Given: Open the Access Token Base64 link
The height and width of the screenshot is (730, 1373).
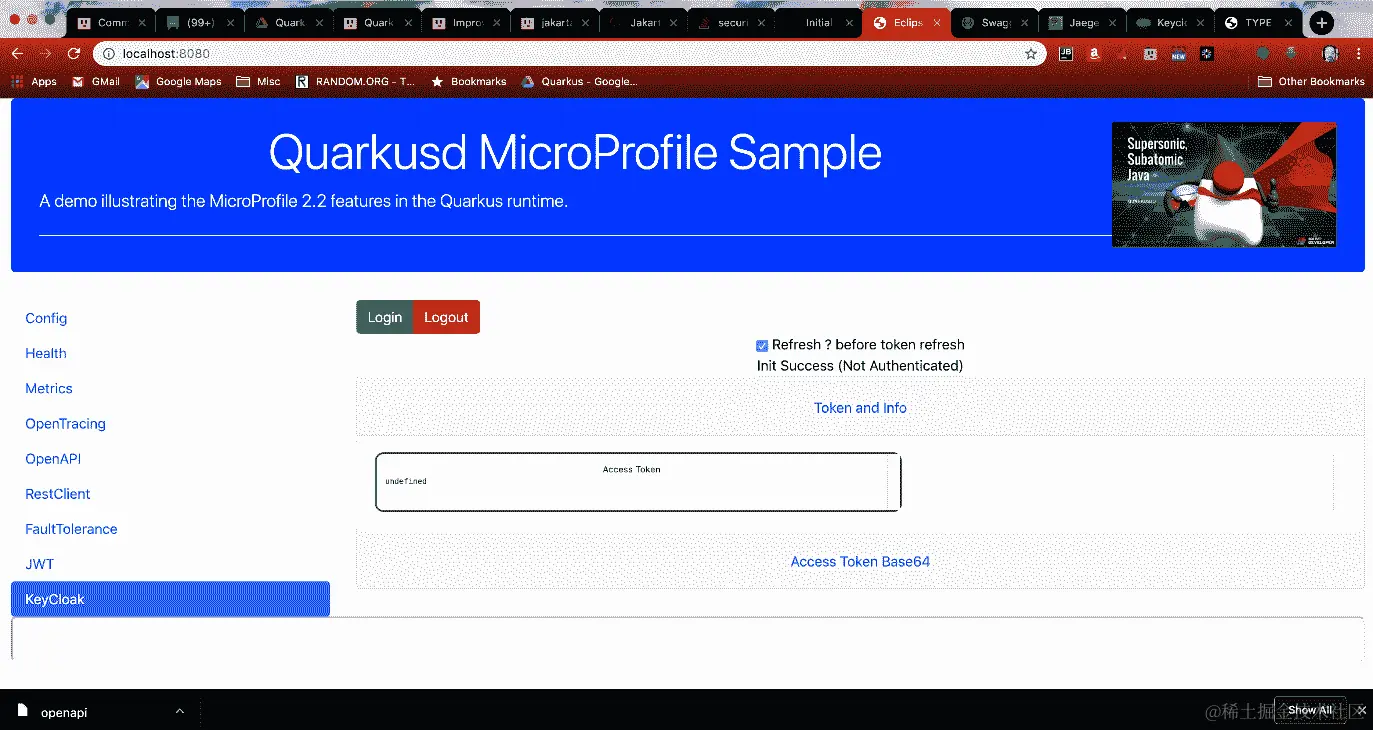Looking at the screenshot, I should tap(860, 562).
